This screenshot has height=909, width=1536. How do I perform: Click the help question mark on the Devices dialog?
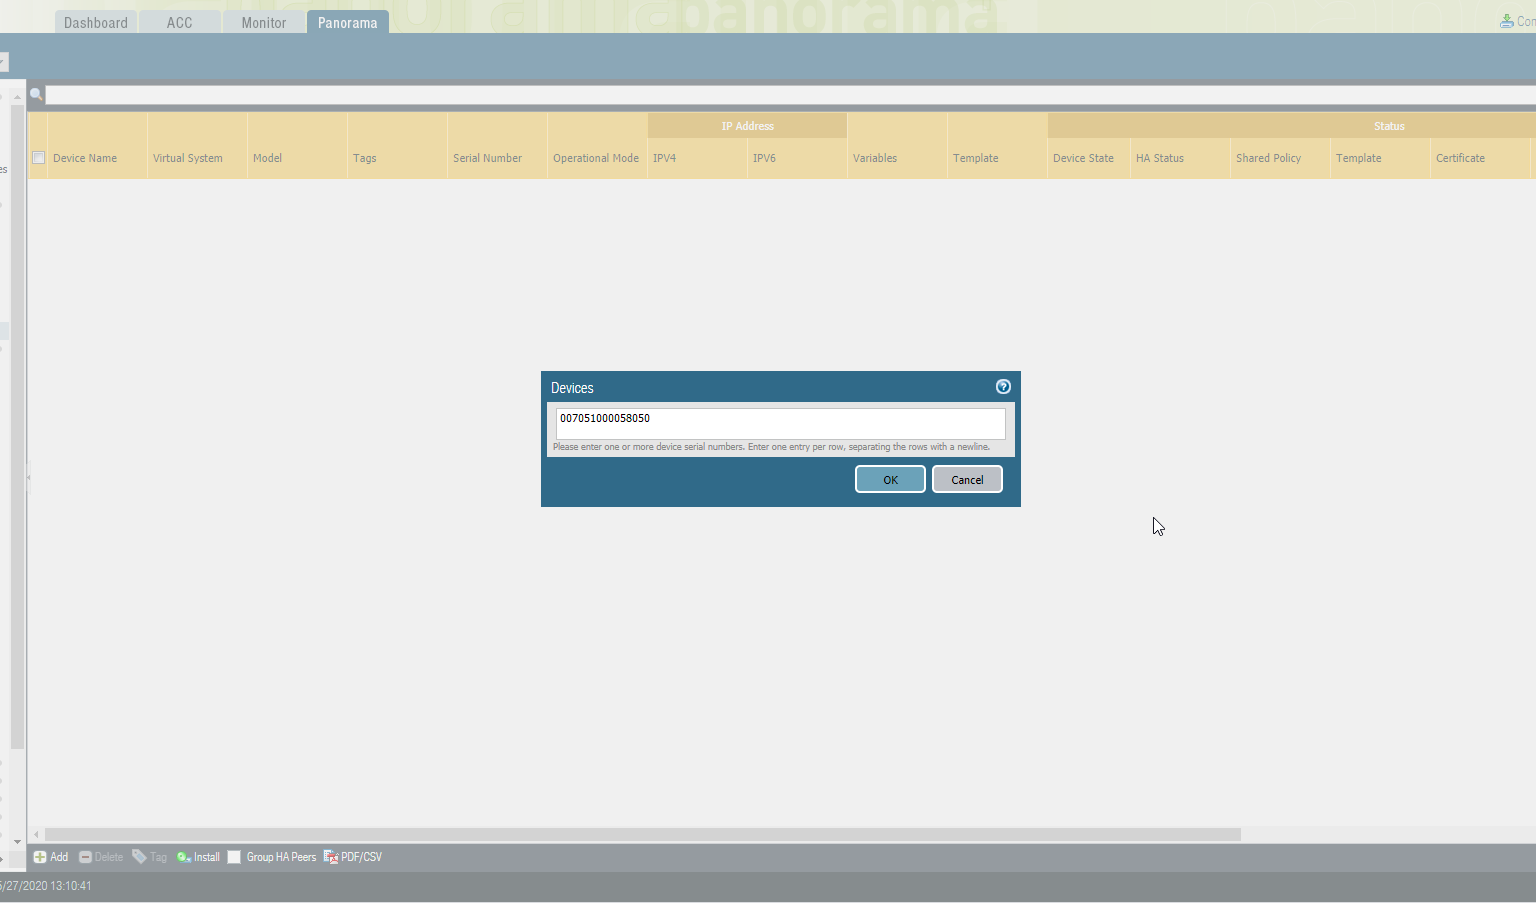[x=1003, y=387]
